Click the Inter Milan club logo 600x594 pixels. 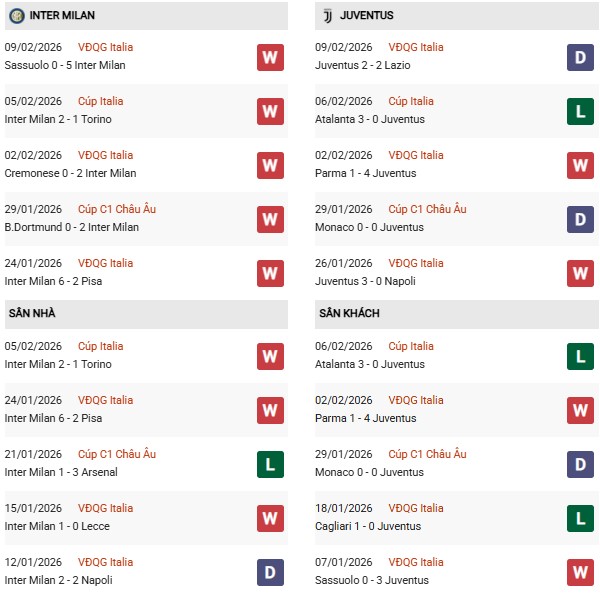point(16,16)
